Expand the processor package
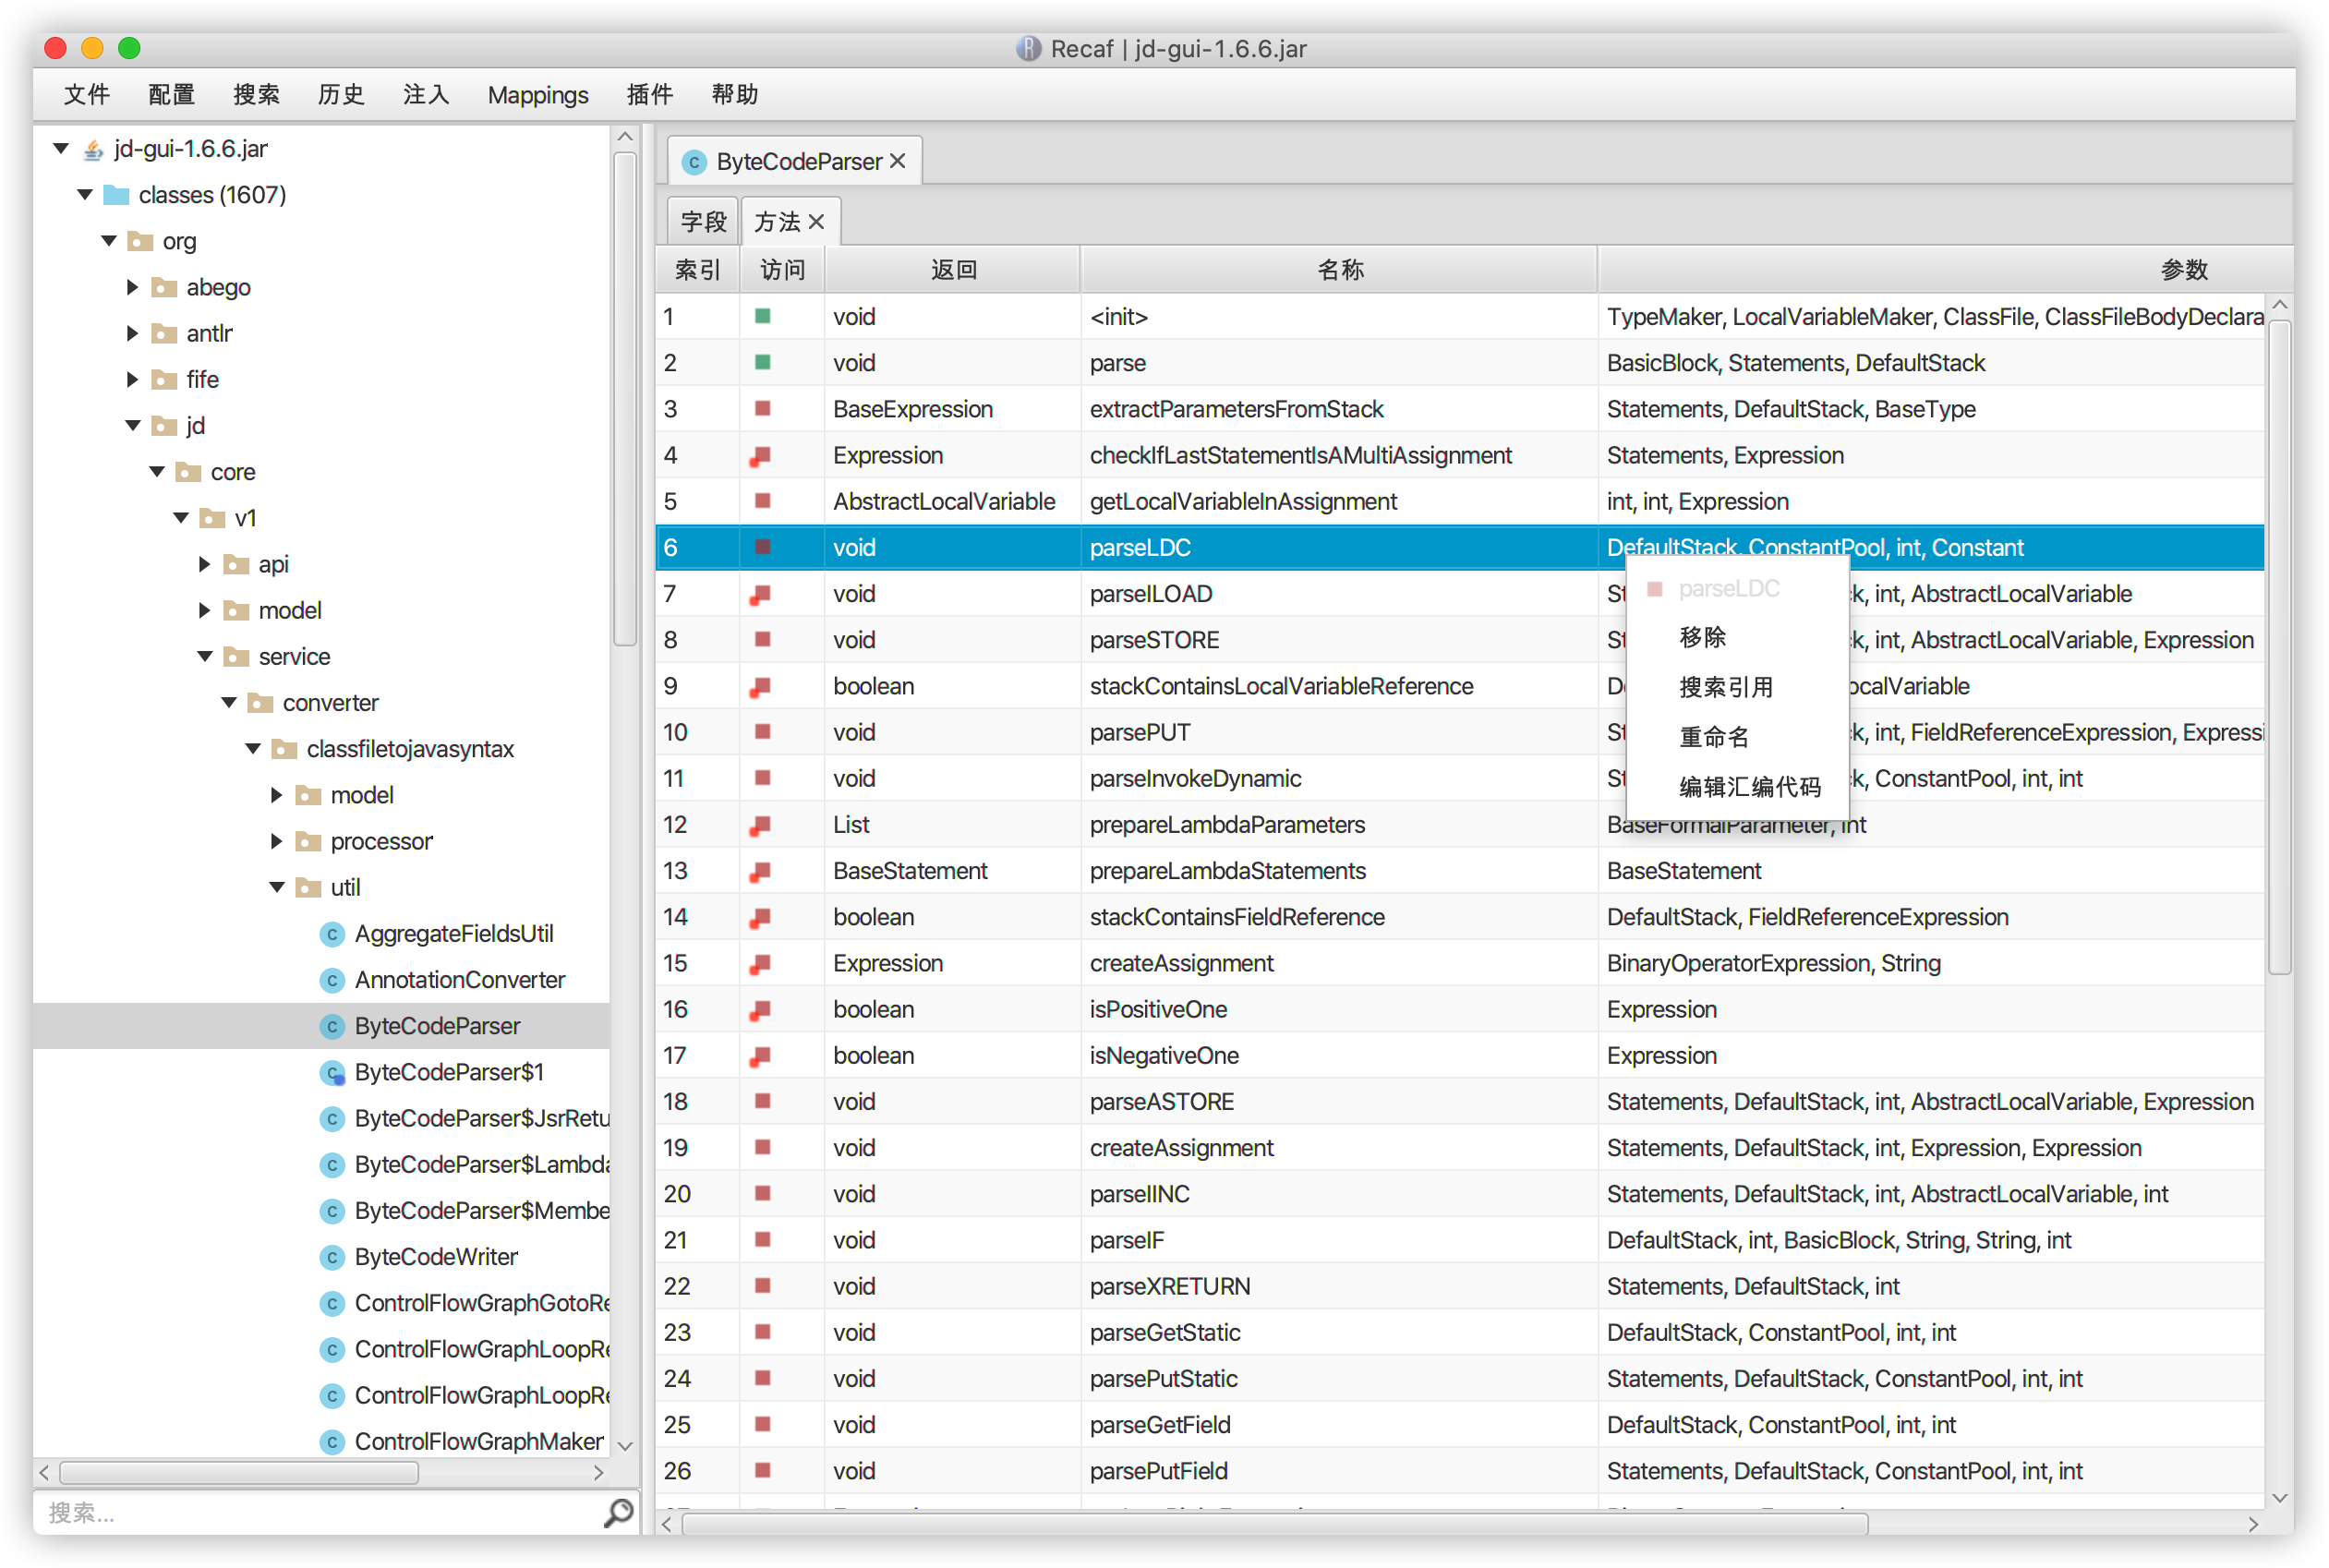This screenshot has width=2329, height=1568. coord(277,842)
